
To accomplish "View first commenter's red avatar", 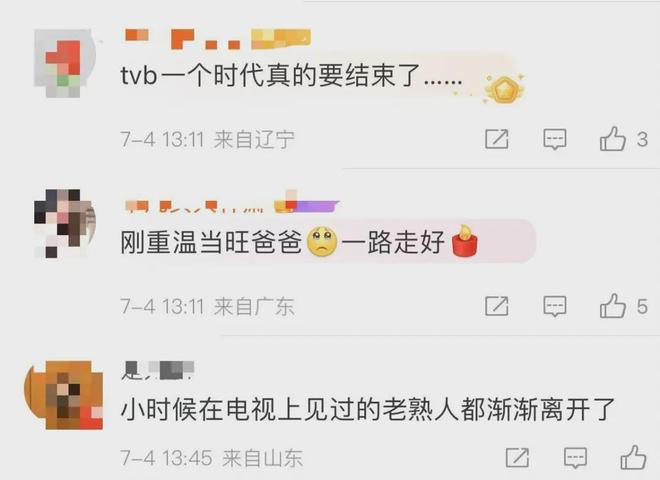I will [x=64, y=64].
